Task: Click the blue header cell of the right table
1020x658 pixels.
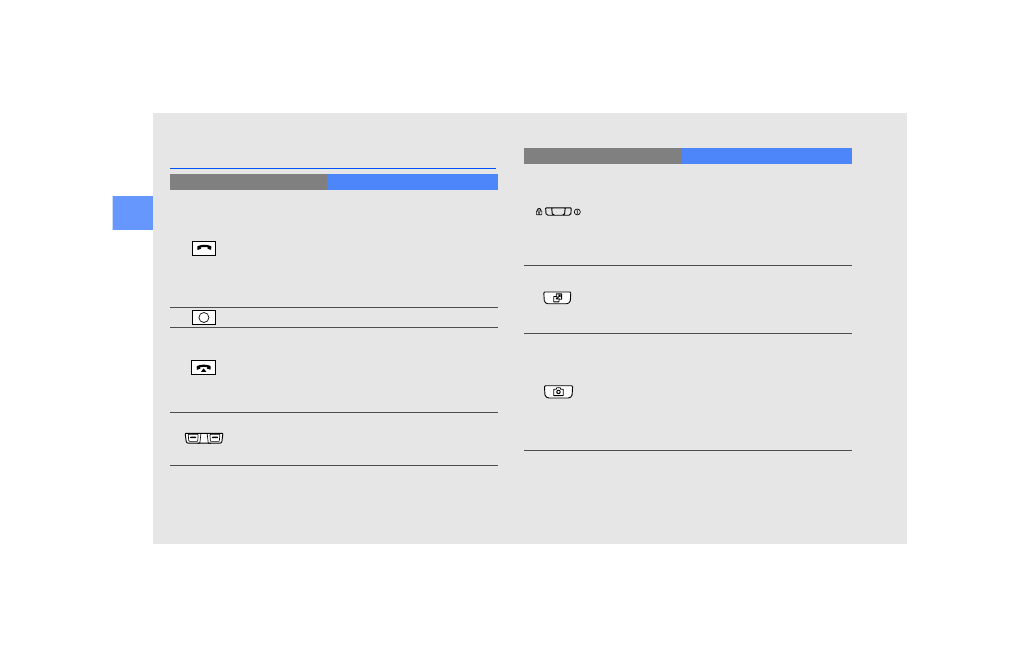Action: (x=766, y=156)
